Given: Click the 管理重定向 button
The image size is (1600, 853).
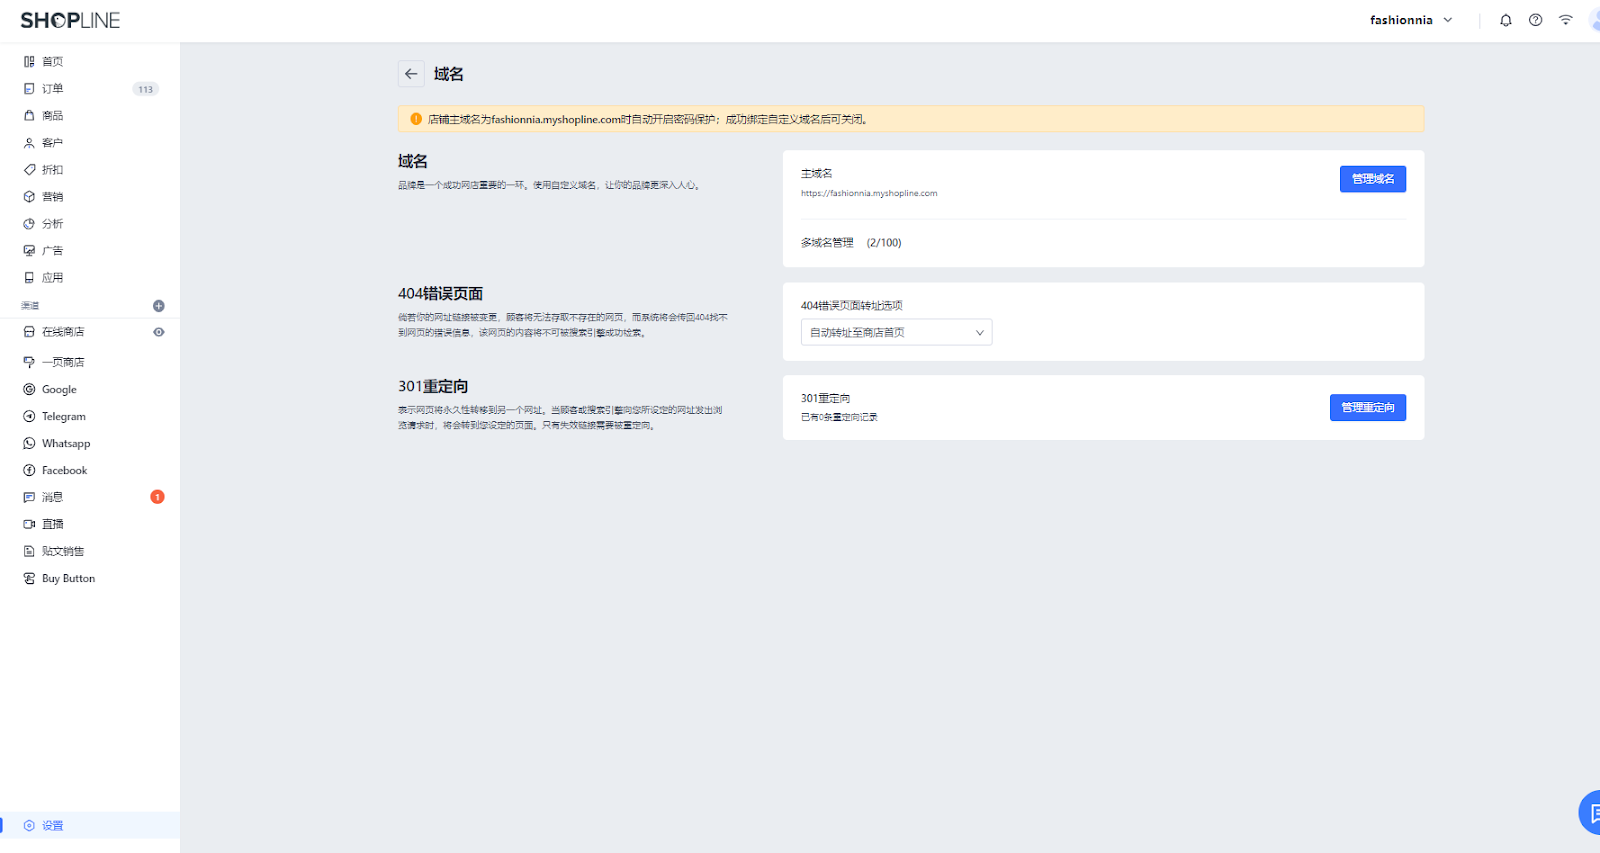Looking at the screenshot, I should (x=1367, y=408).
